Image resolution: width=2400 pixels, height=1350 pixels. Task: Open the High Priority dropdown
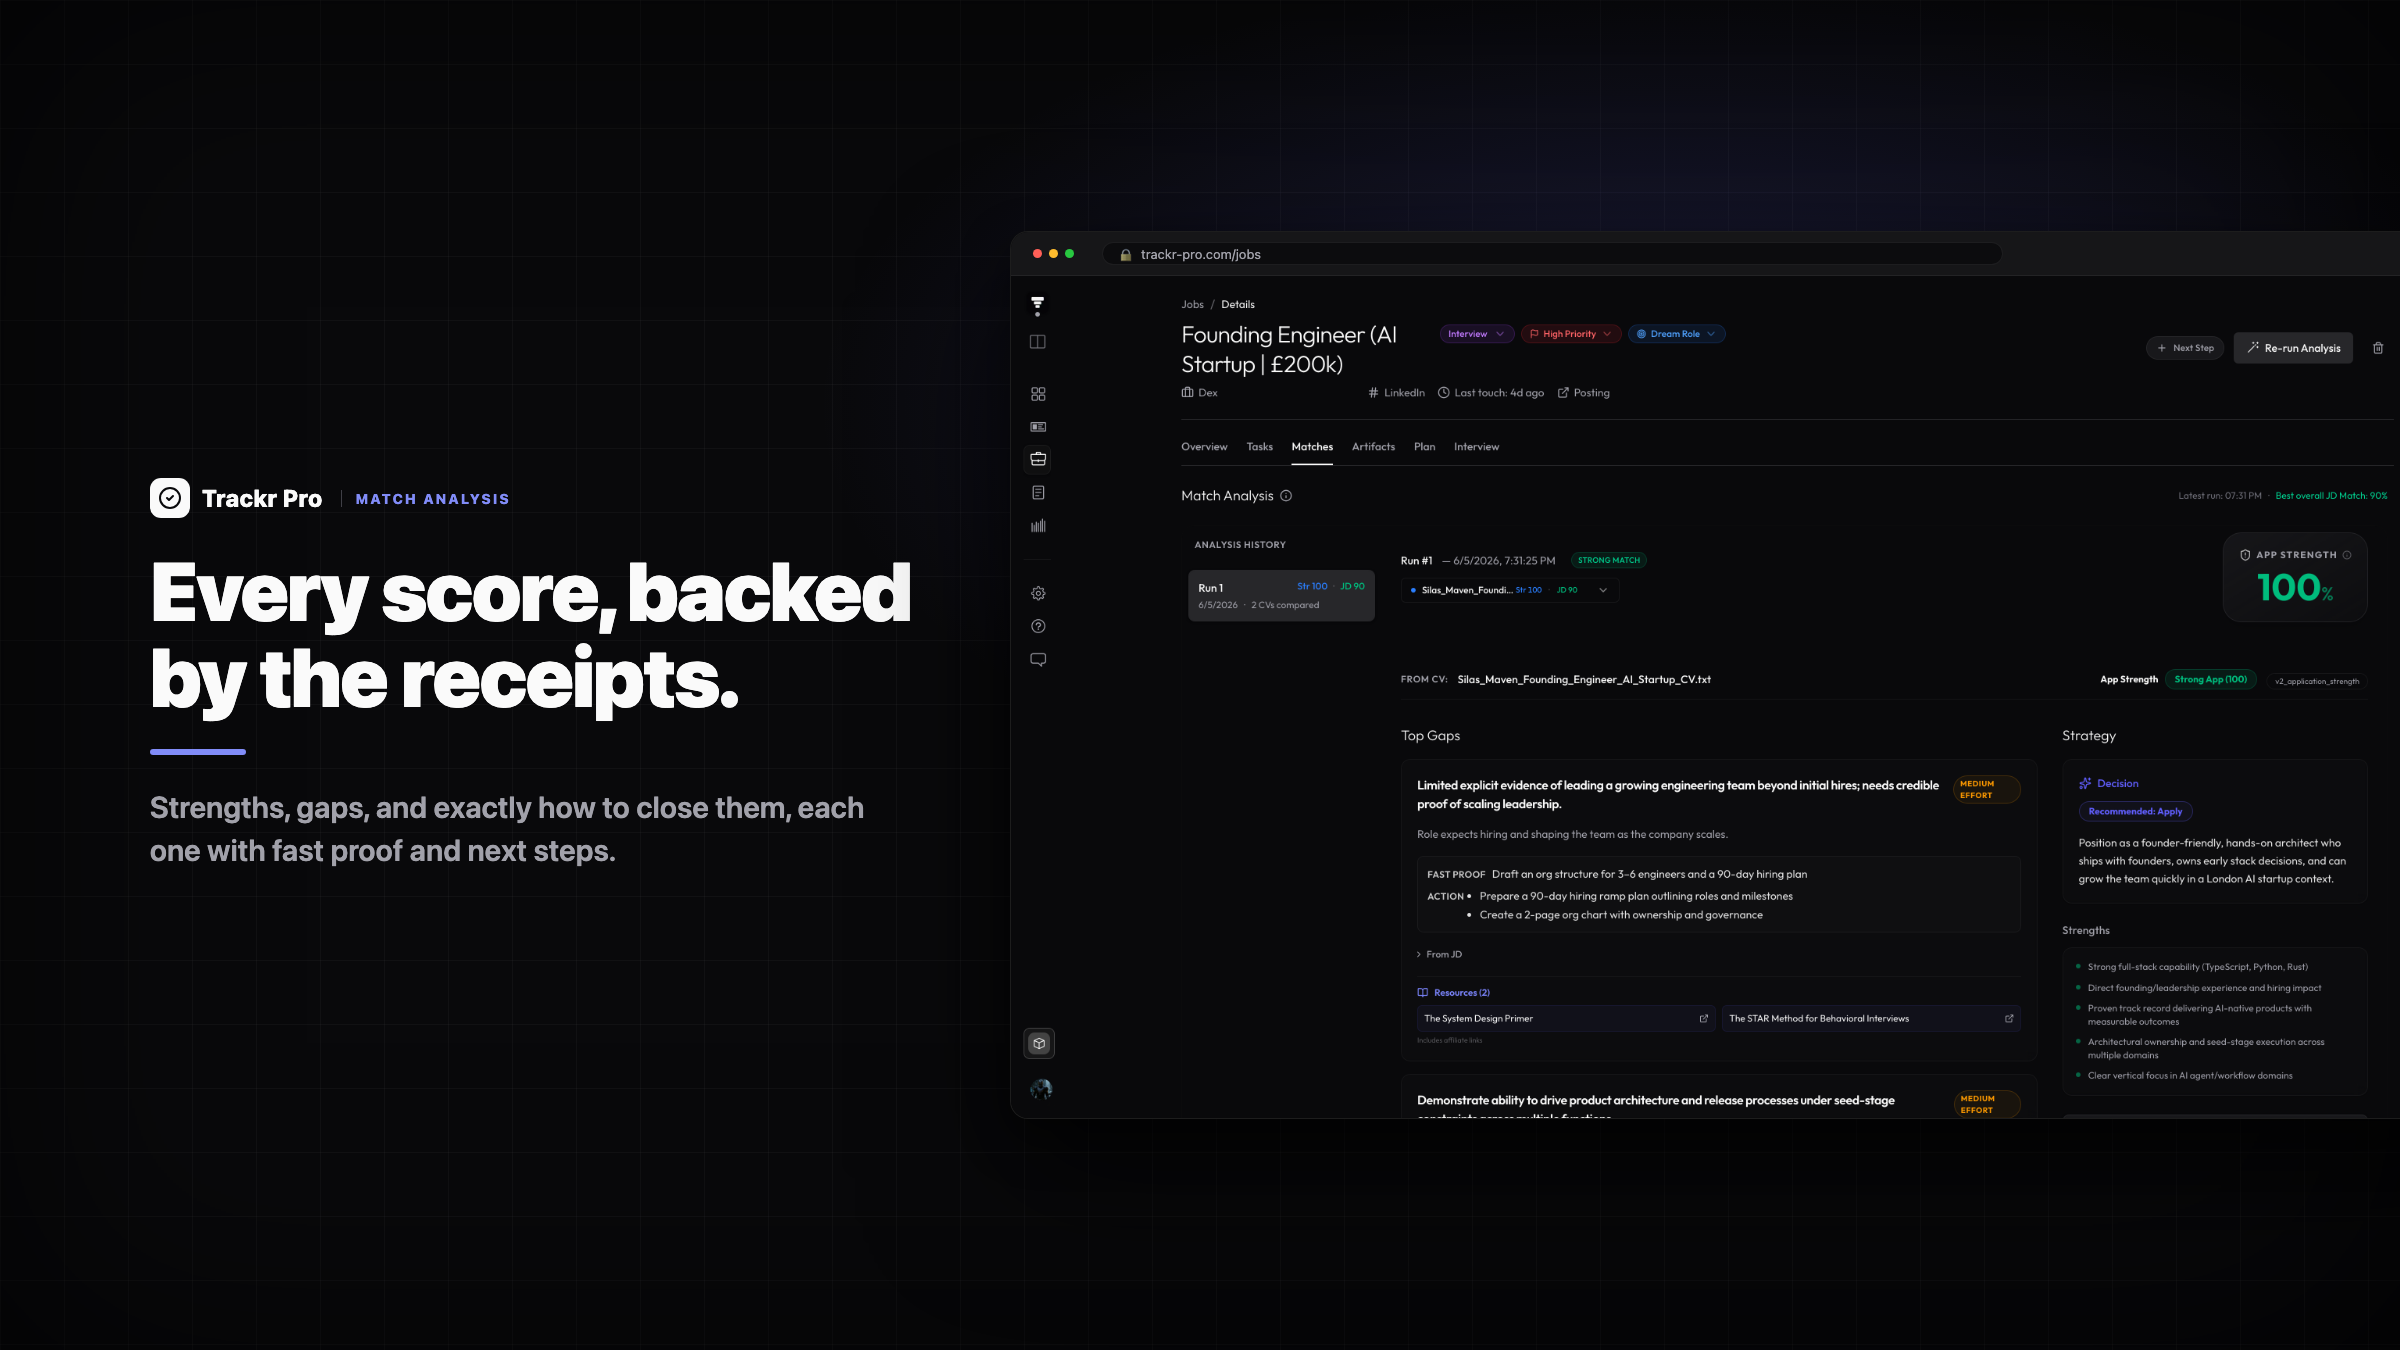pyautogui.click(x=1570, y=334)
